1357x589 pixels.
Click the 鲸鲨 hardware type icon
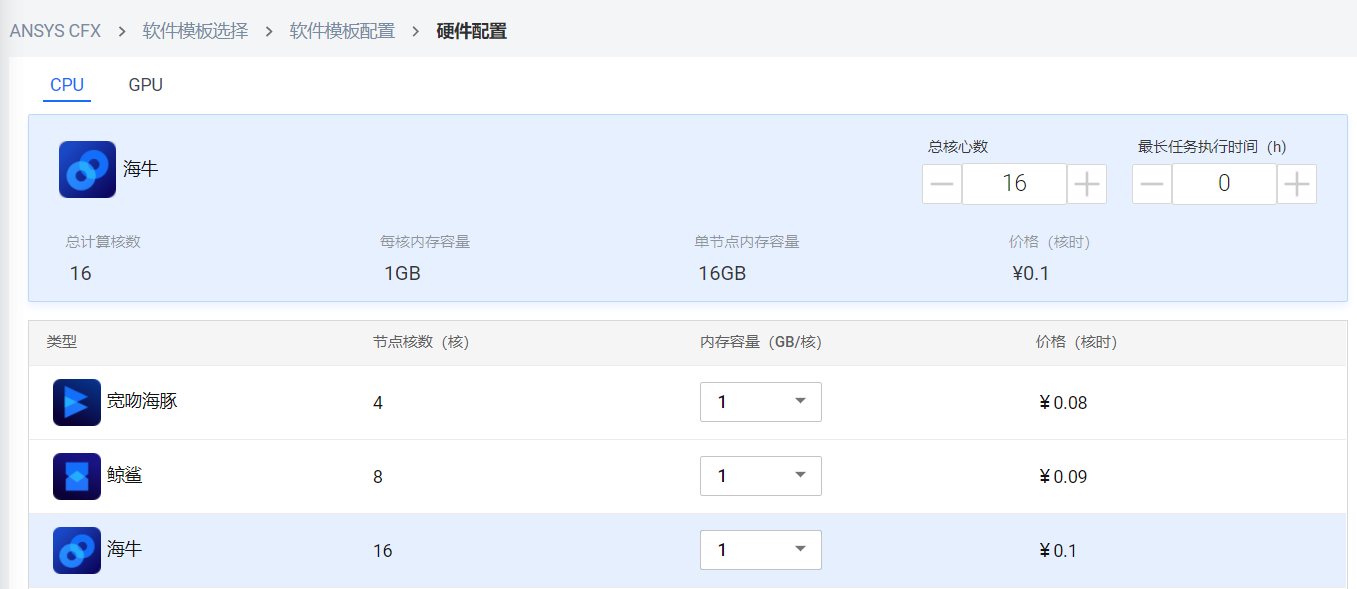[77, 477]
